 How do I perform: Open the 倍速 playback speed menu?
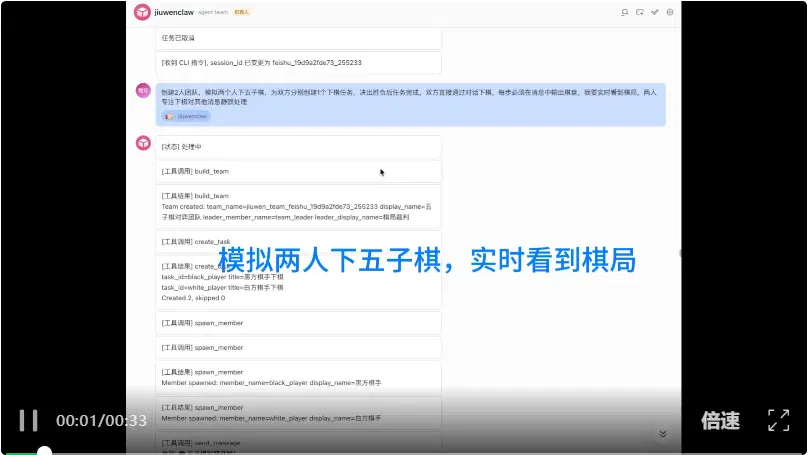(x=720, y=420)
